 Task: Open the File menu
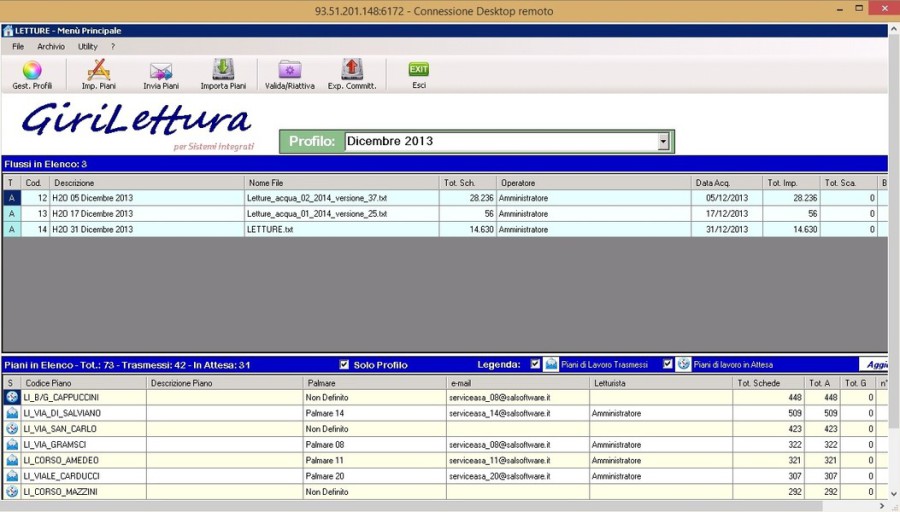pos(18,47)
